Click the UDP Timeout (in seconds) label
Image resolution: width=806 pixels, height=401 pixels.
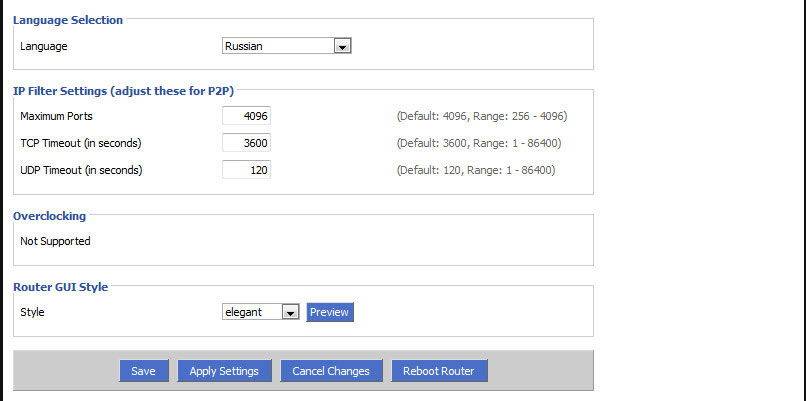(x=81, y=170)
